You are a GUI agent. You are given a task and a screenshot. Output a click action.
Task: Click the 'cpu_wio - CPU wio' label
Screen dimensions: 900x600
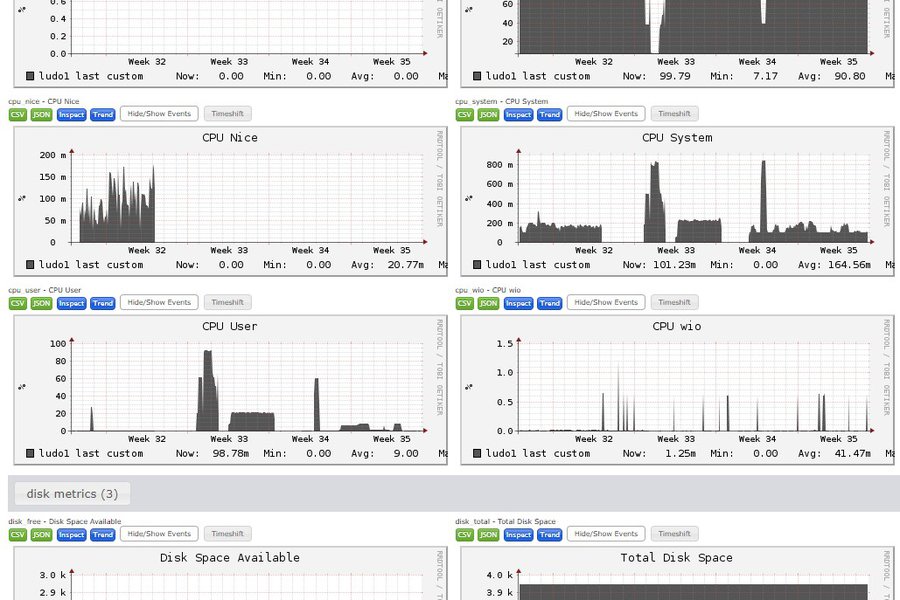pyautogui.click(x=488, y=290)
